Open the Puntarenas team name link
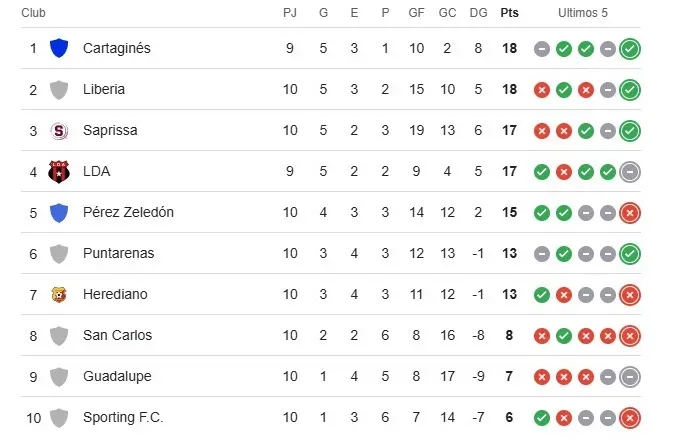 point(118,253)
